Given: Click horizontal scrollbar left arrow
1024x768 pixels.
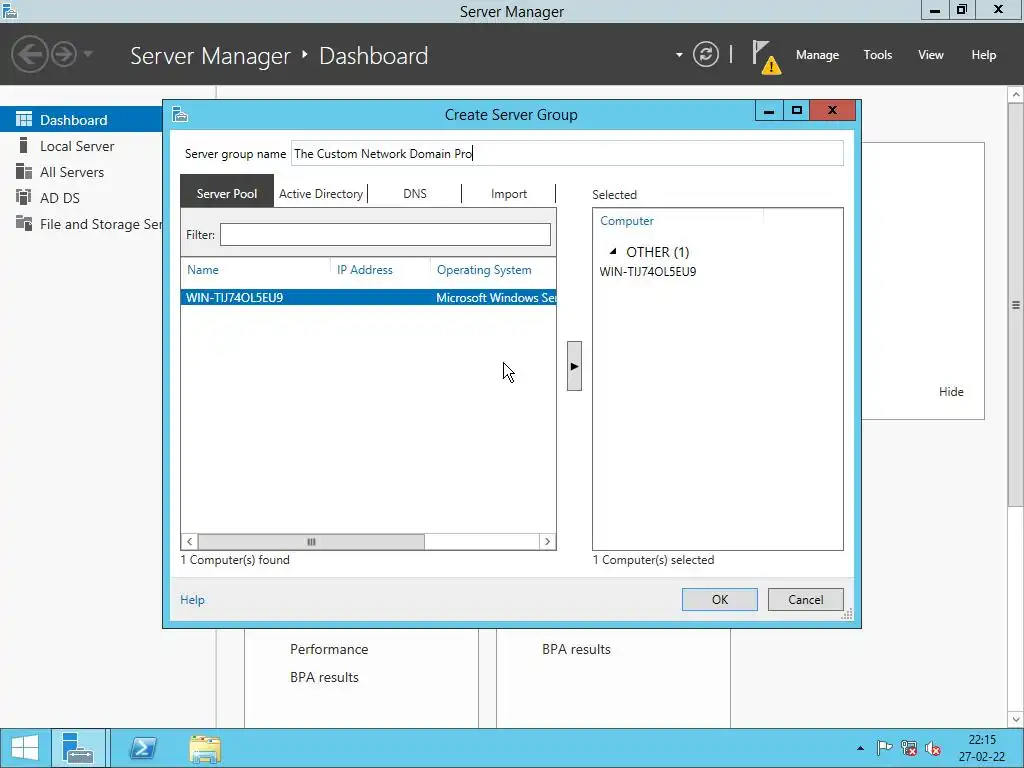Looking at the screenshot, I should click(x=189, y=541).
